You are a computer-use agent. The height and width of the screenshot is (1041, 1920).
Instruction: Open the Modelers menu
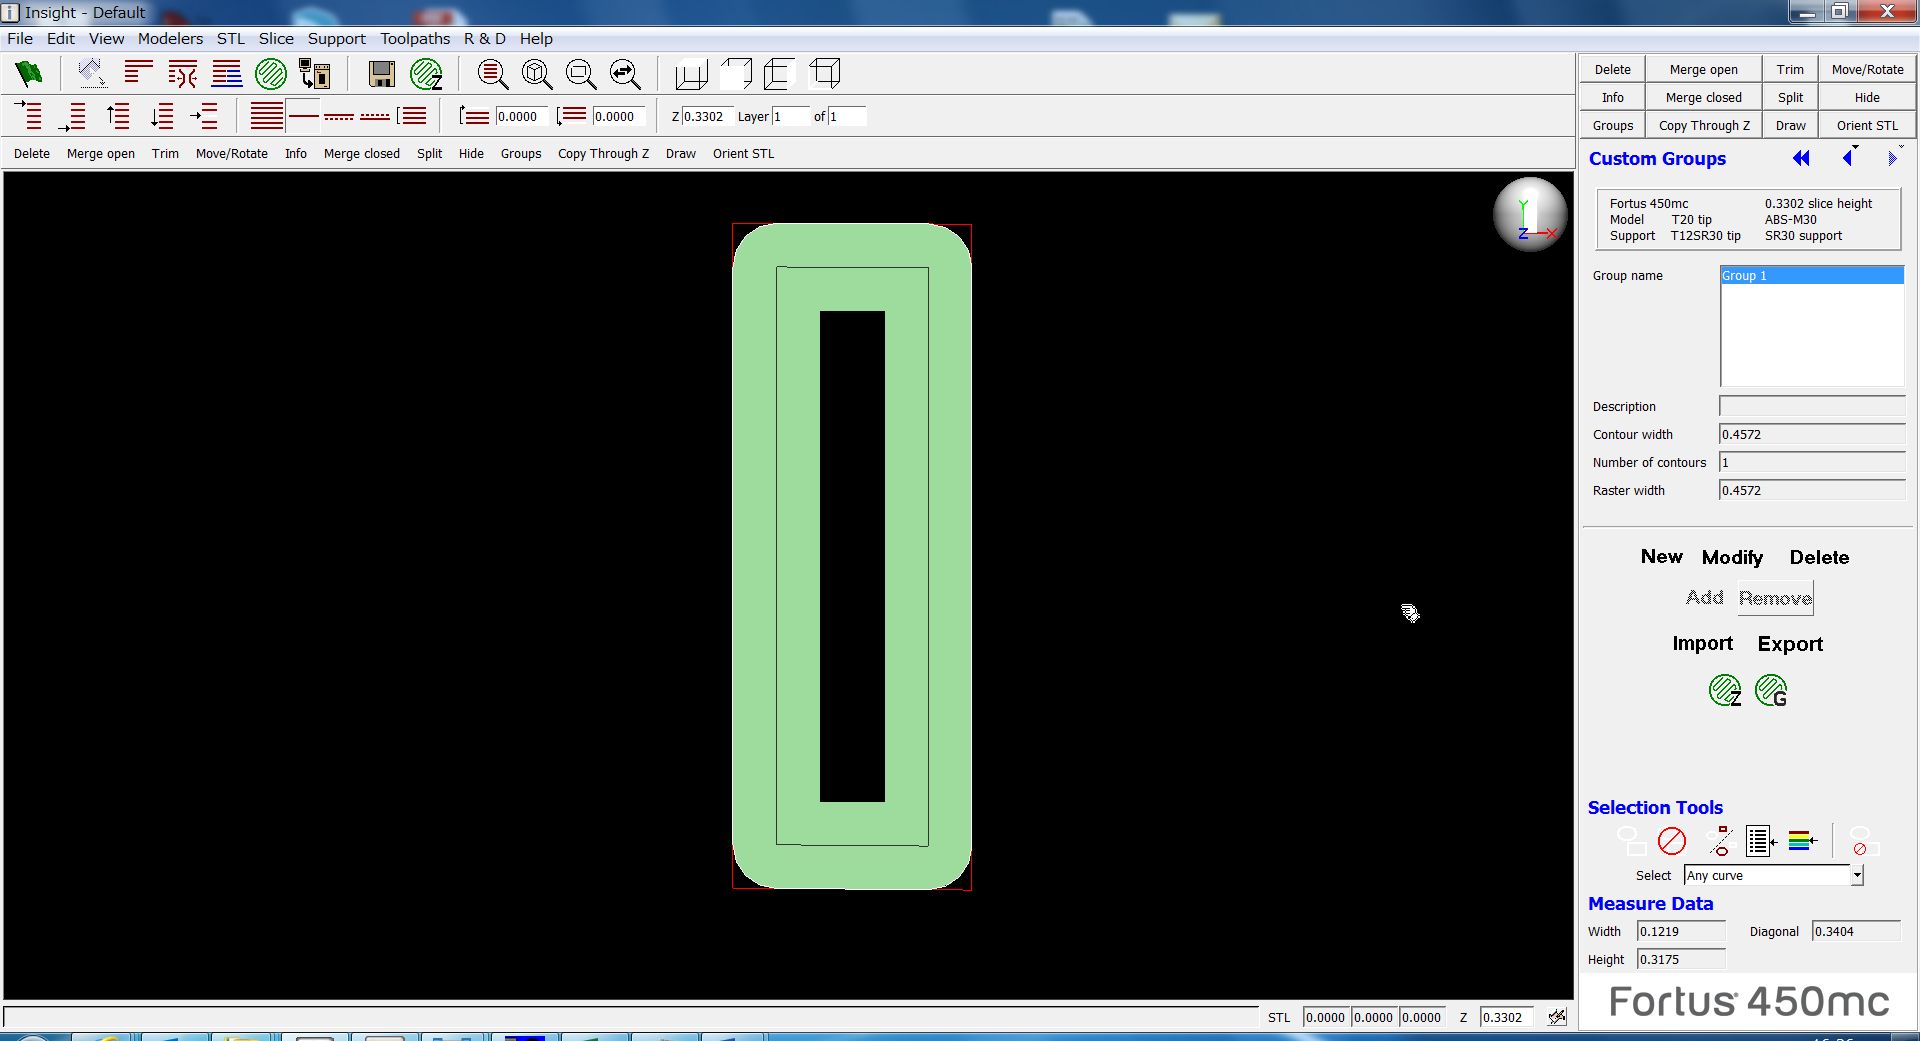coord(170,38)
